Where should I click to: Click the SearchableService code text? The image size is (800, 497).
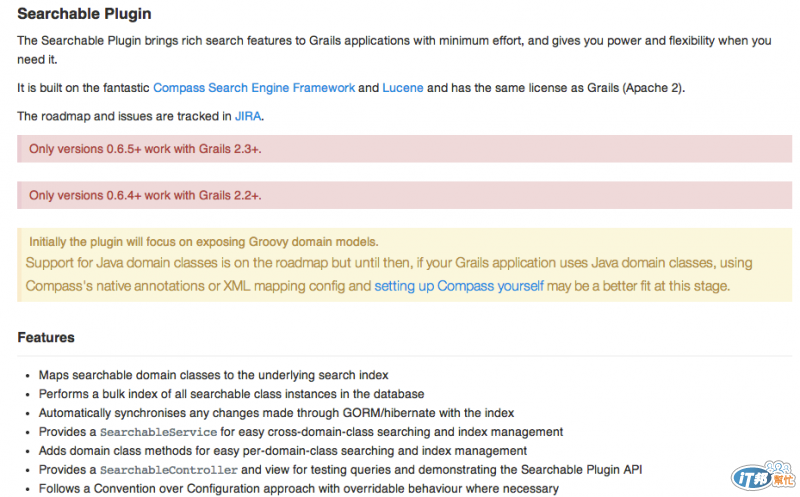(x=158, y=432)
